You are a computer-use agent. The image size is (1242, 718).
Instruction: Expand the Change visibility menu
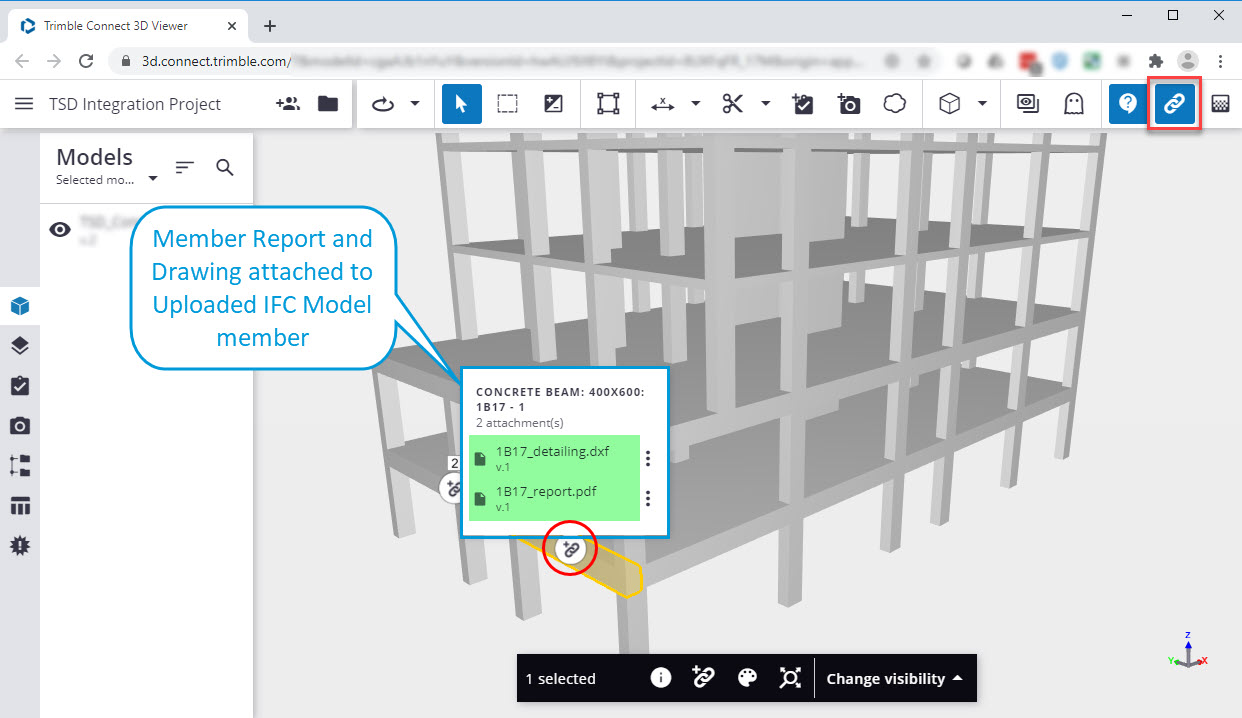pyautogui.click(x=893, y=678)
